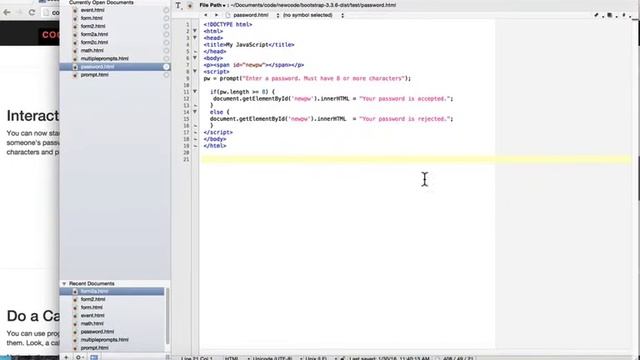Select form2.html in open documents

pos(93,27)
